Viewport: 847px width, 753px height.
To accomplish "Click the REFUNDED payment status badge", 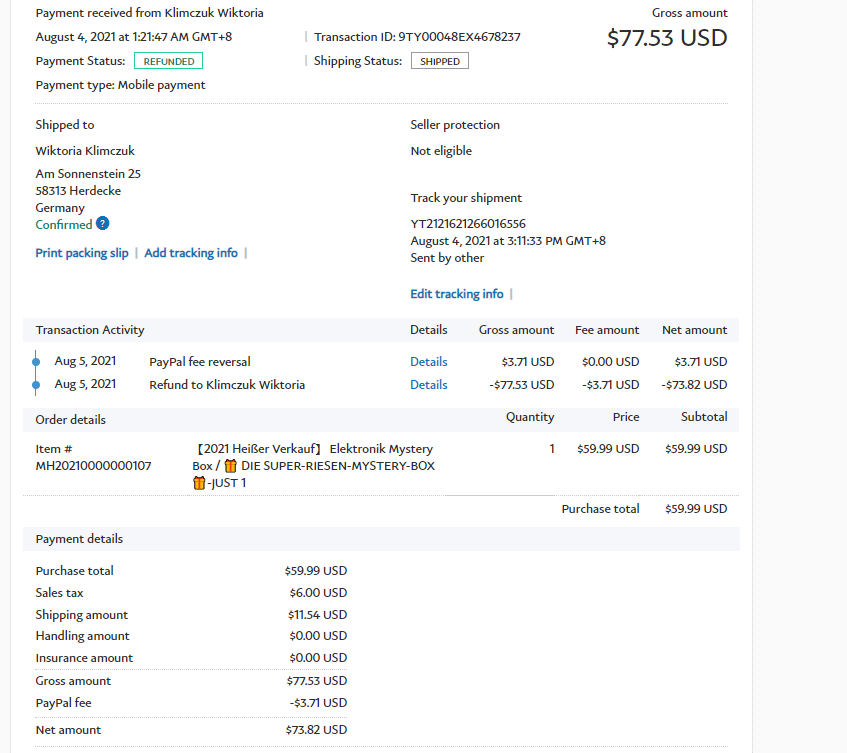I will (x=168, y=61).
